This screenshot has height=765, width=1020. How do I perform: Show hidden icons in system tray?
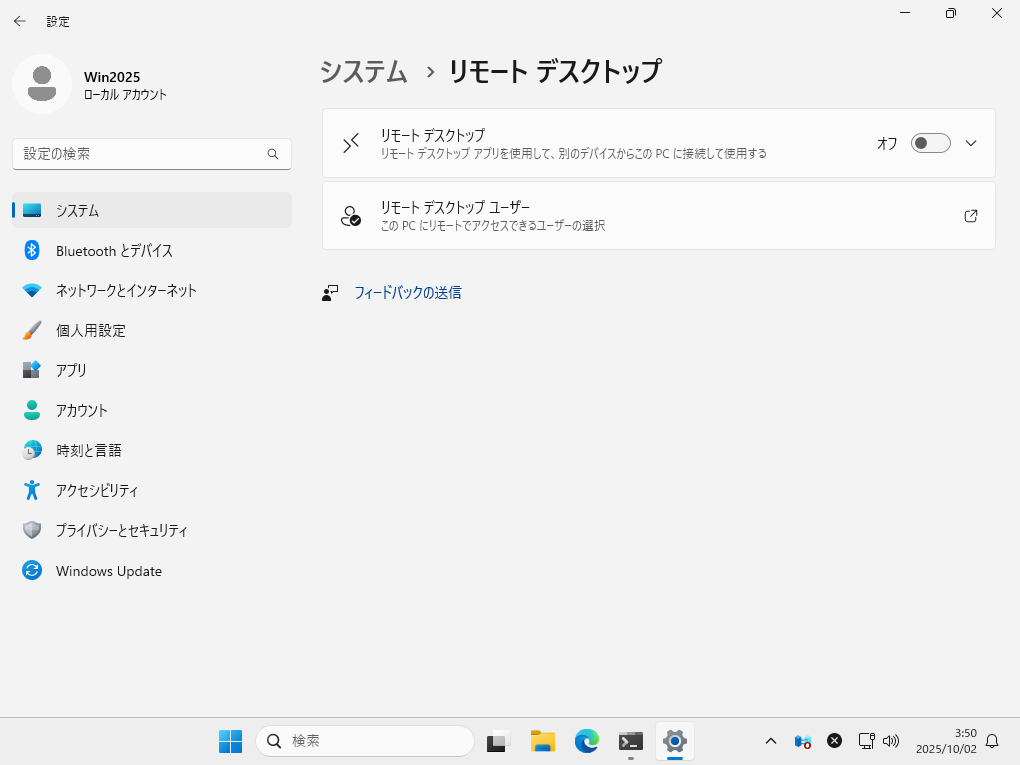(x=770, y=741)
